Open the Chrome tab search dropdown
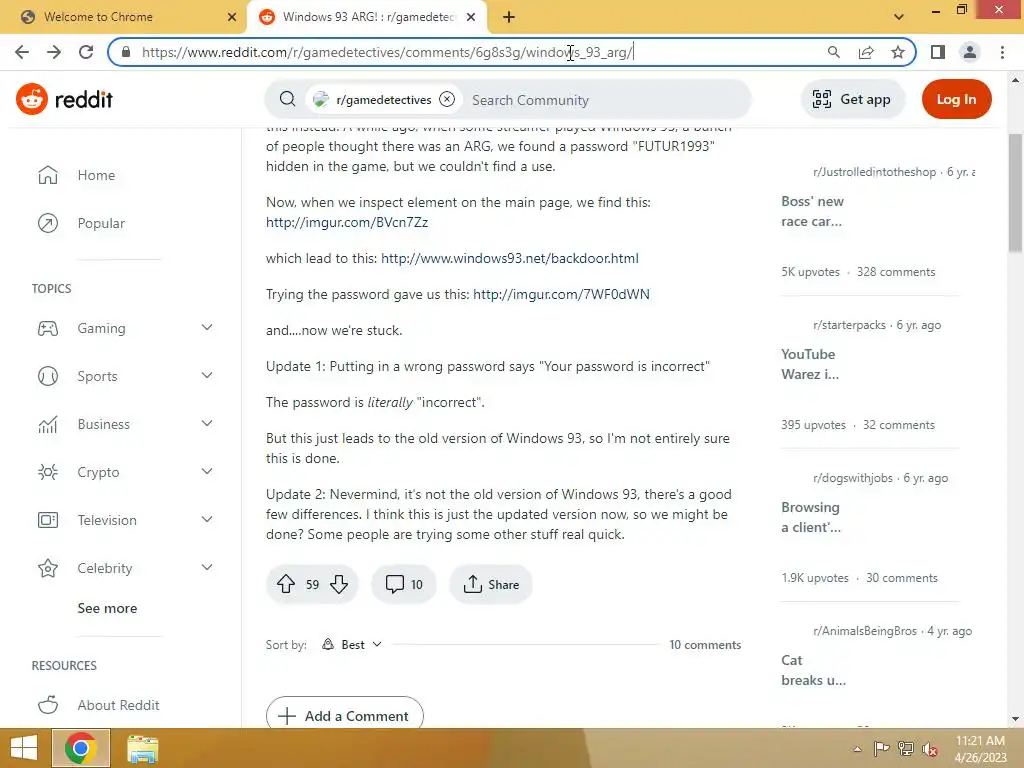This screenshot has height=768, width=1024. coord(899,17)
